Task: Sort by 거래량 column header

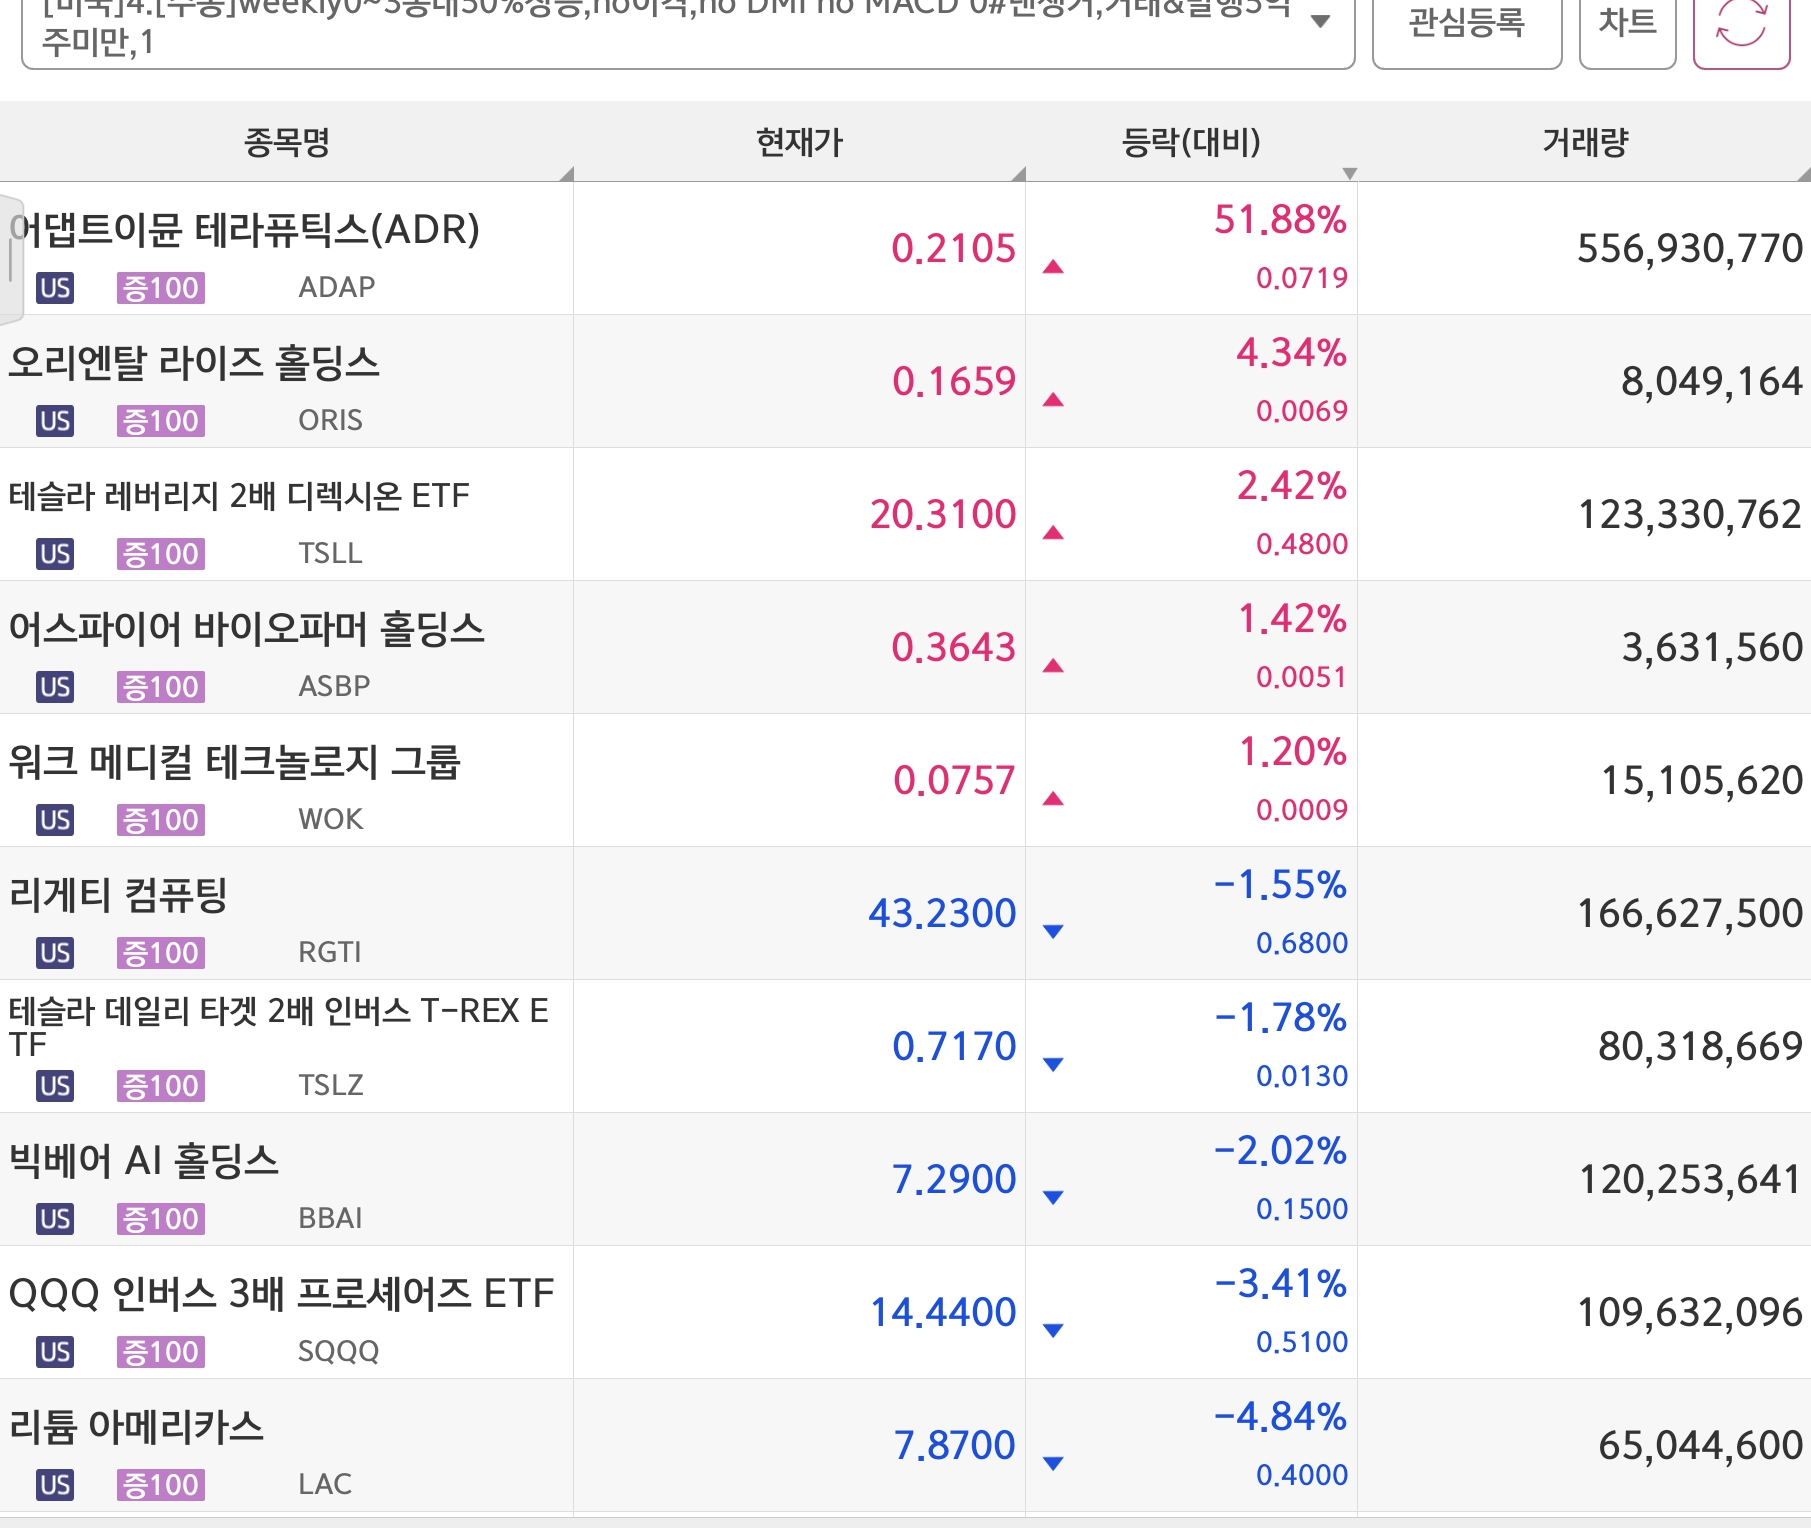Action: 1585,142
